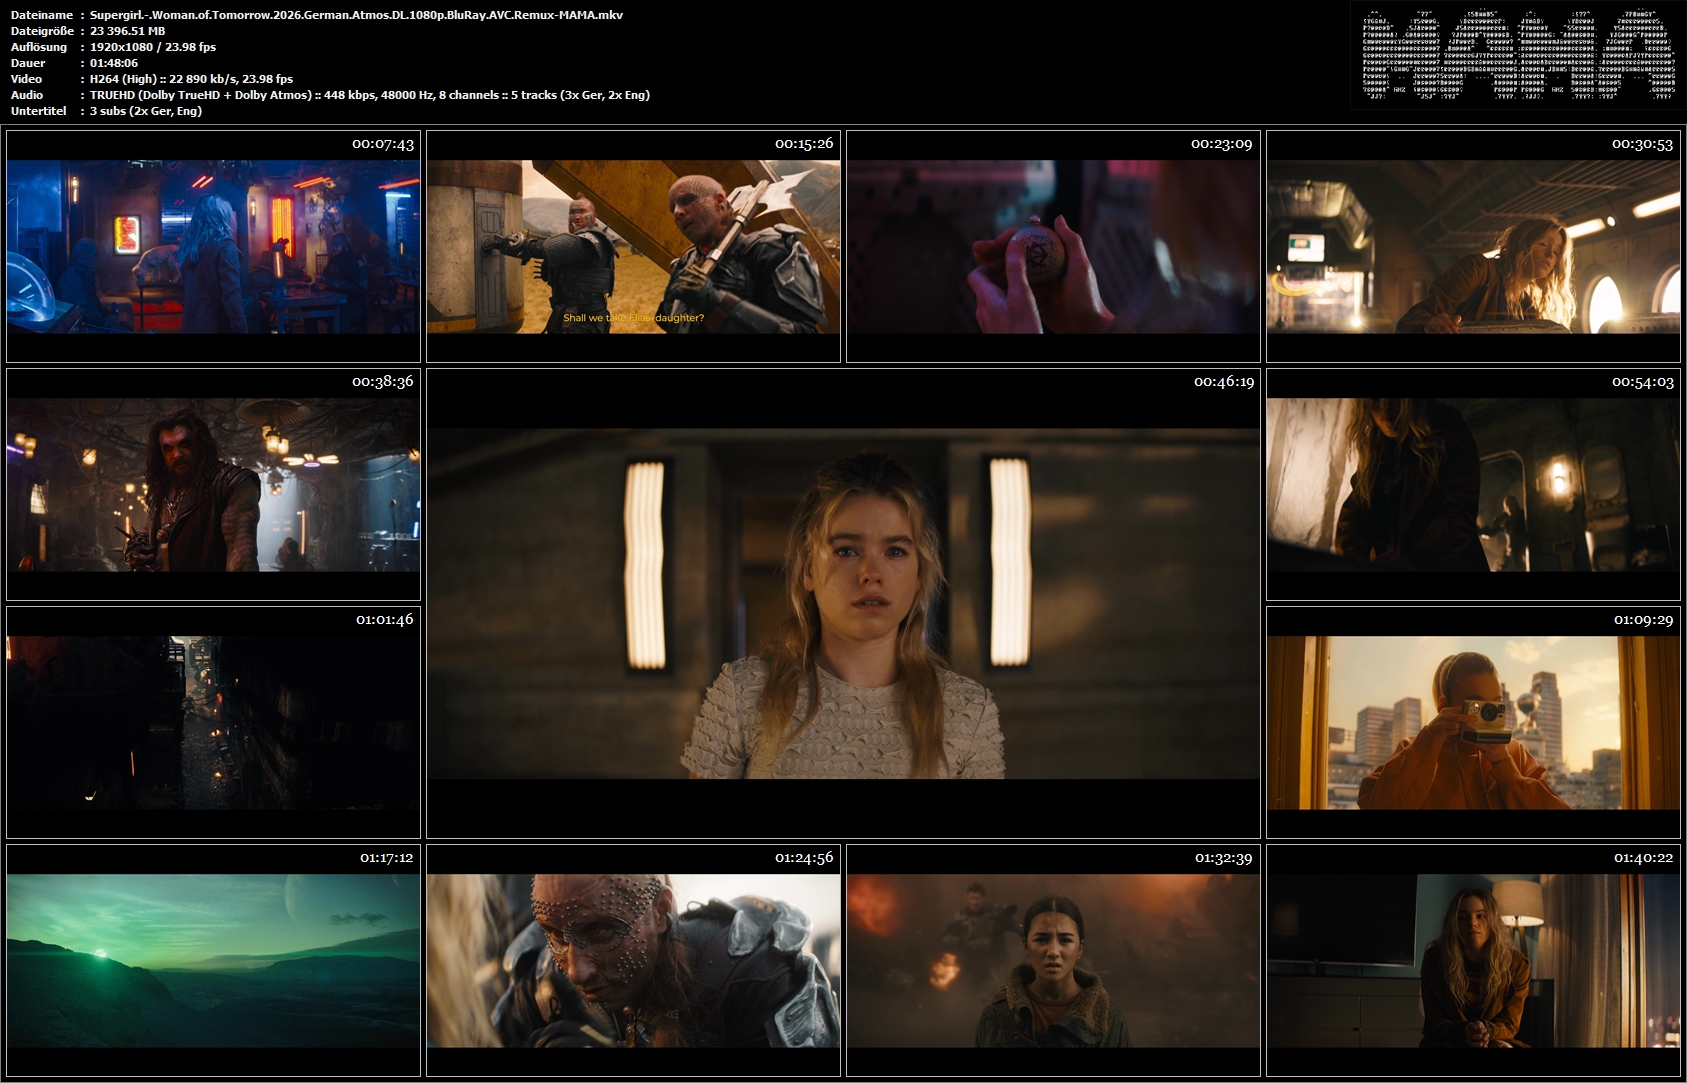Click the 01:09:29 camera photo thumbnail

coord(1473,722)
